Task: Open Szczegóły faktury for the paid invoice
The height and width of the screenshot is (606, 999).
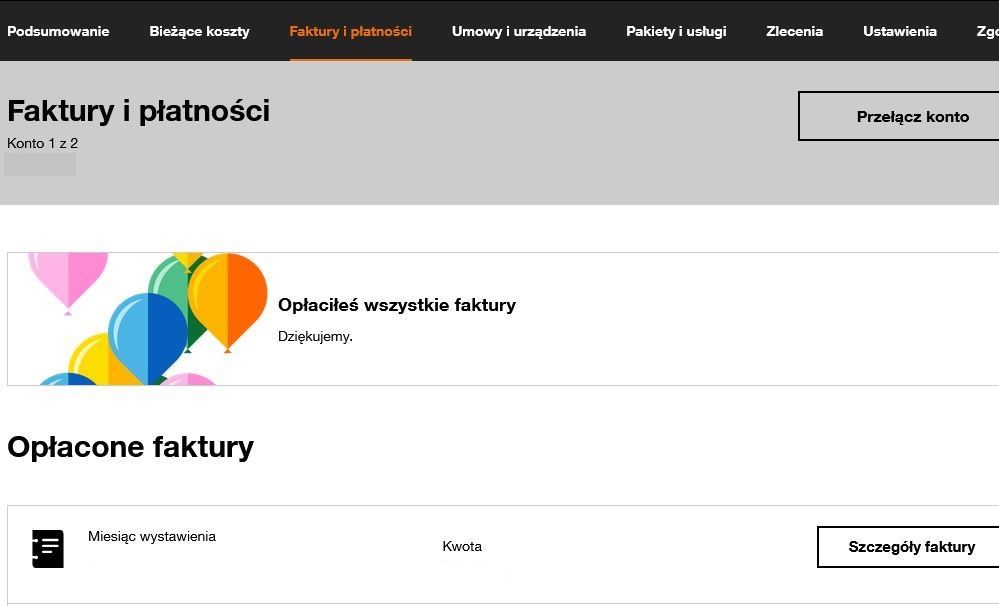Action: (911, 547)
